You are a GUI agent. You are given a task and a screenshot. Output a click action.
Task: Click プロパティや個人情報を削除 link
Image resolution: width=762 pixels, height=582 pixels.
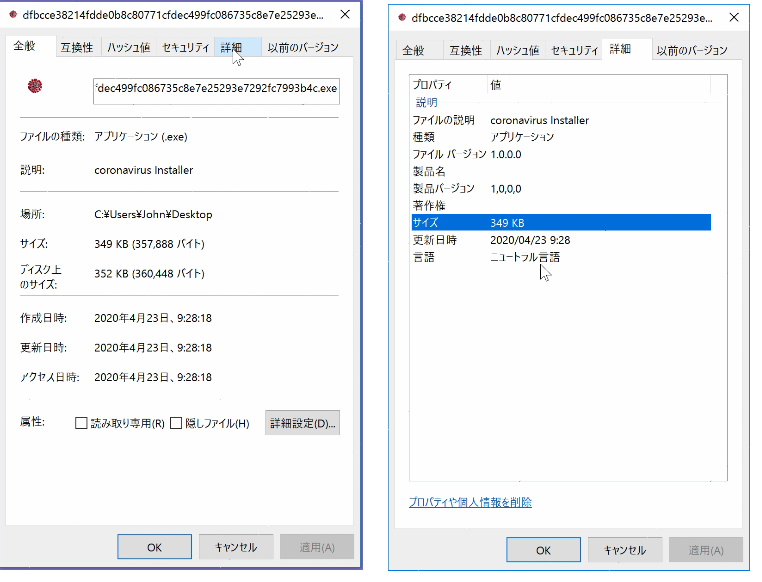pyautogui.click(x=470, y=502)
